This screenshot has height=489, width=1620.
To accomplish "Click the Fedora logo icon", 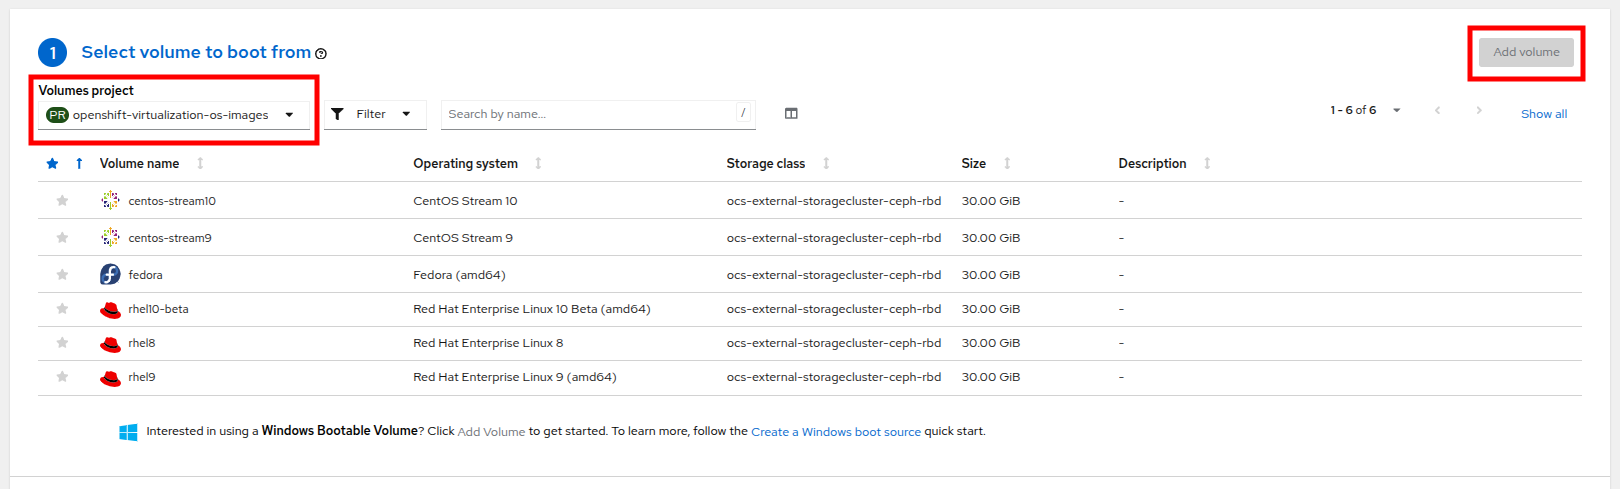I will 110,275.
